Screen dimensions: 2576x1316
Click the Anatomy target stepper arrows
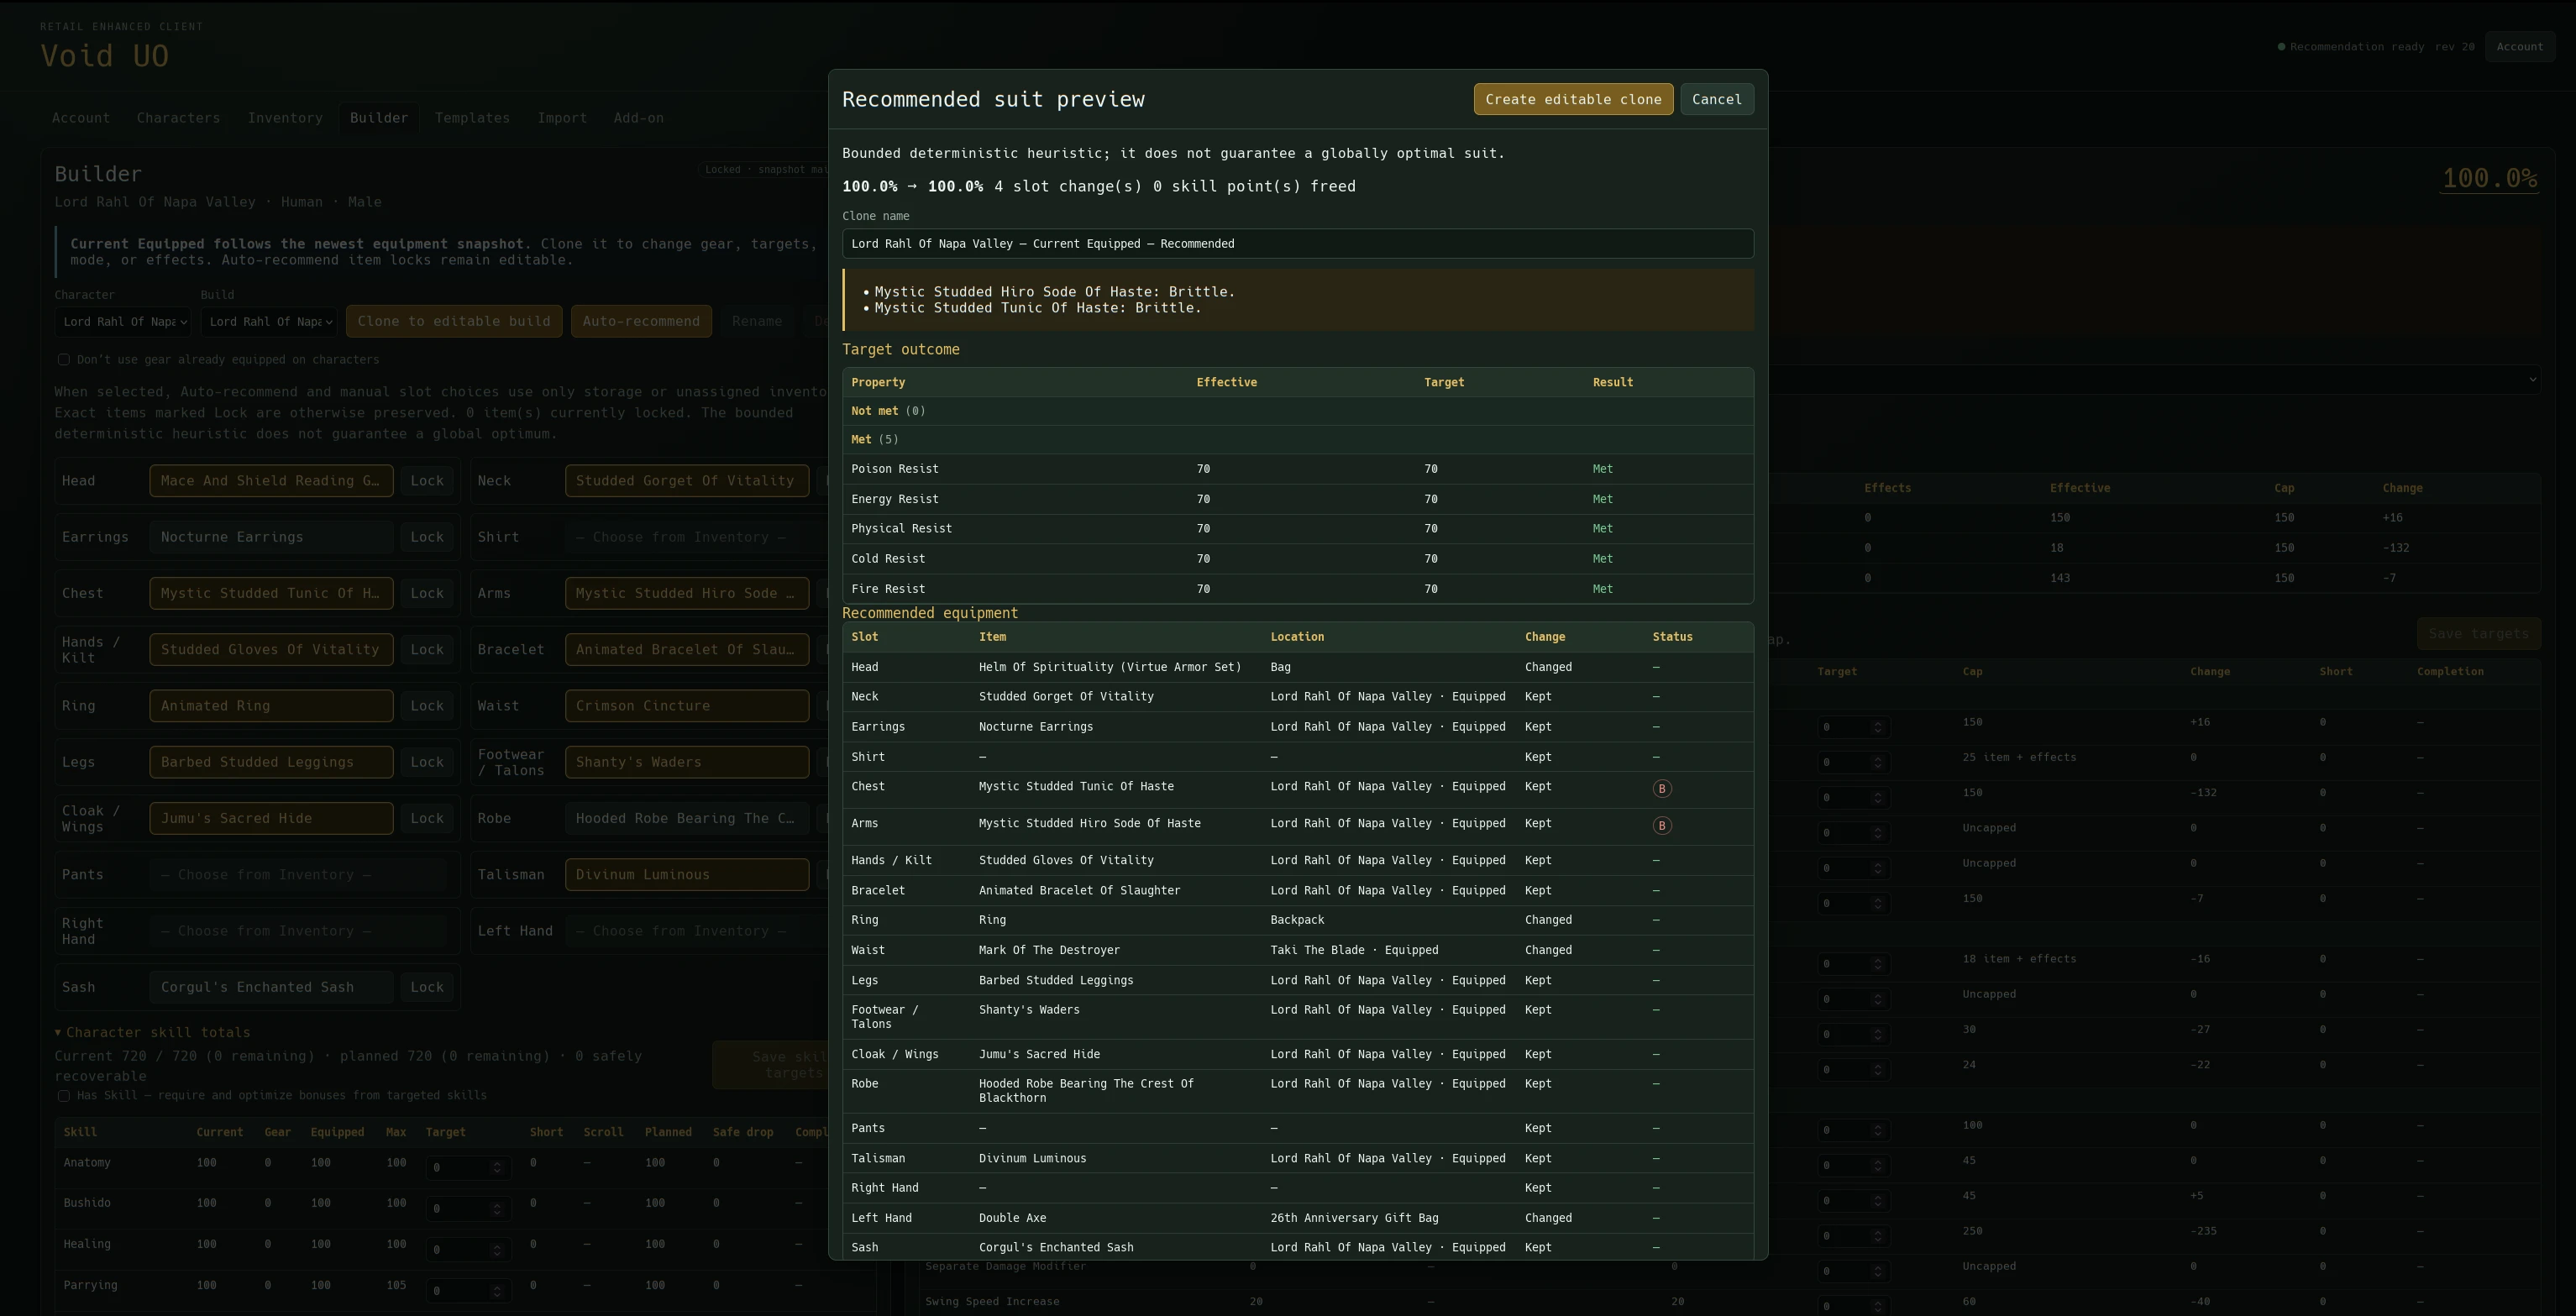[497, 1168]
